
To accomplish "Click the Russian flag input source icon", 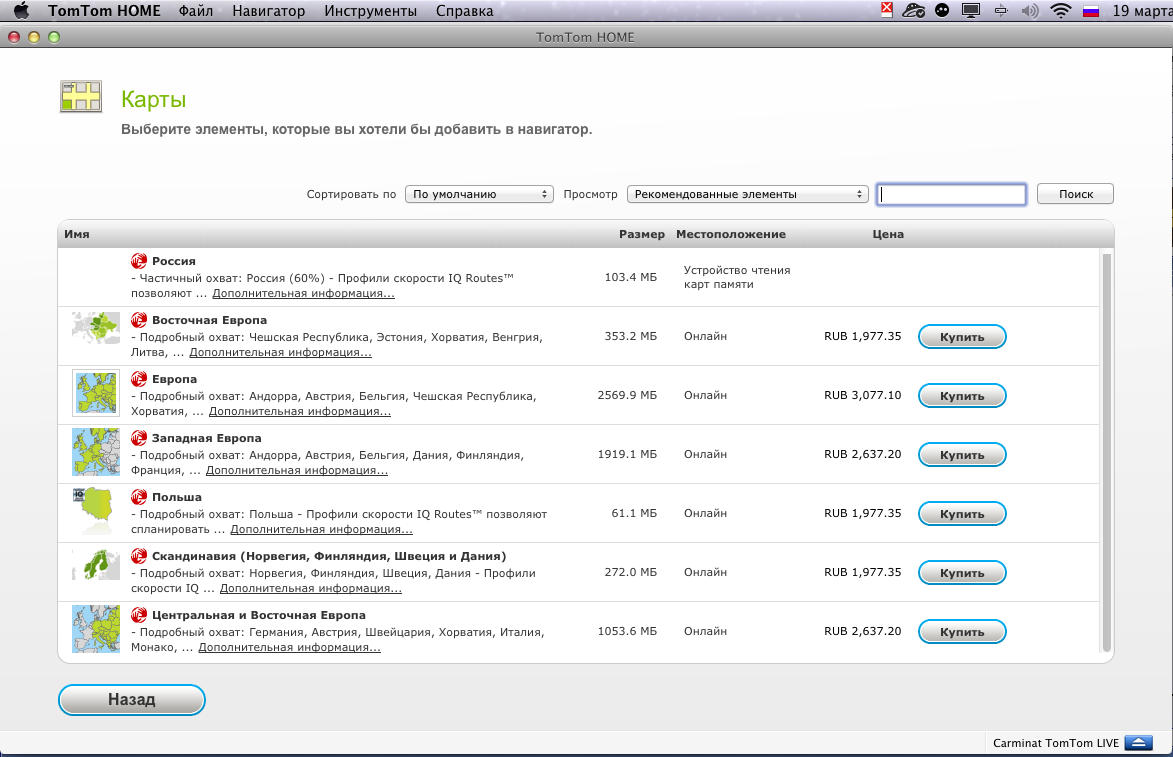I will coord(1090,12).
